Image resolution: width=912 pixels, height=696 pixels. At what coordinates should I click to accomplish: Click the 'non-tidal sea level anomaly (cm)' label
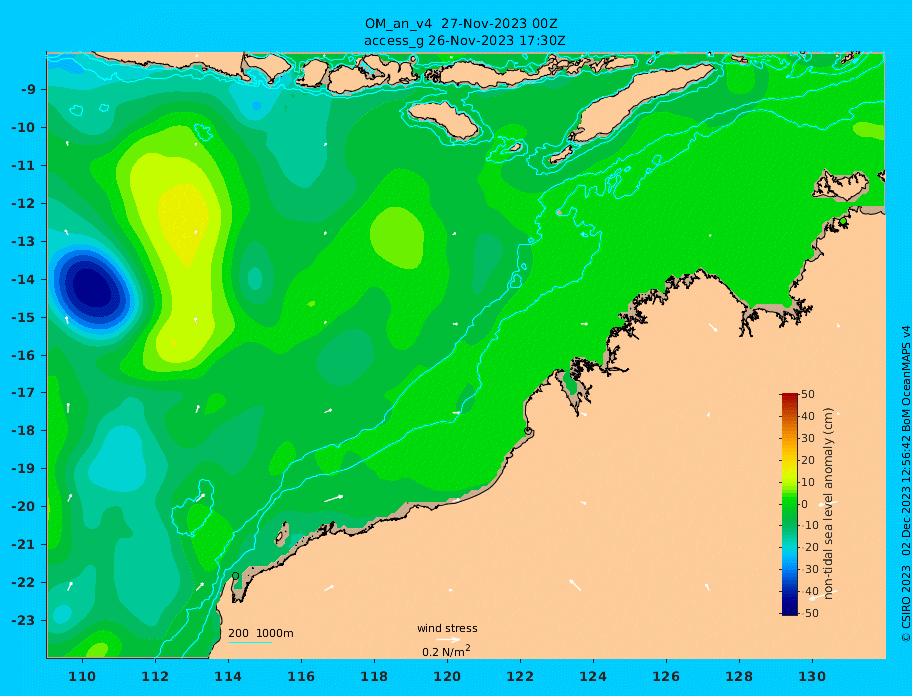pyautogui.click(x=828, y=504)
